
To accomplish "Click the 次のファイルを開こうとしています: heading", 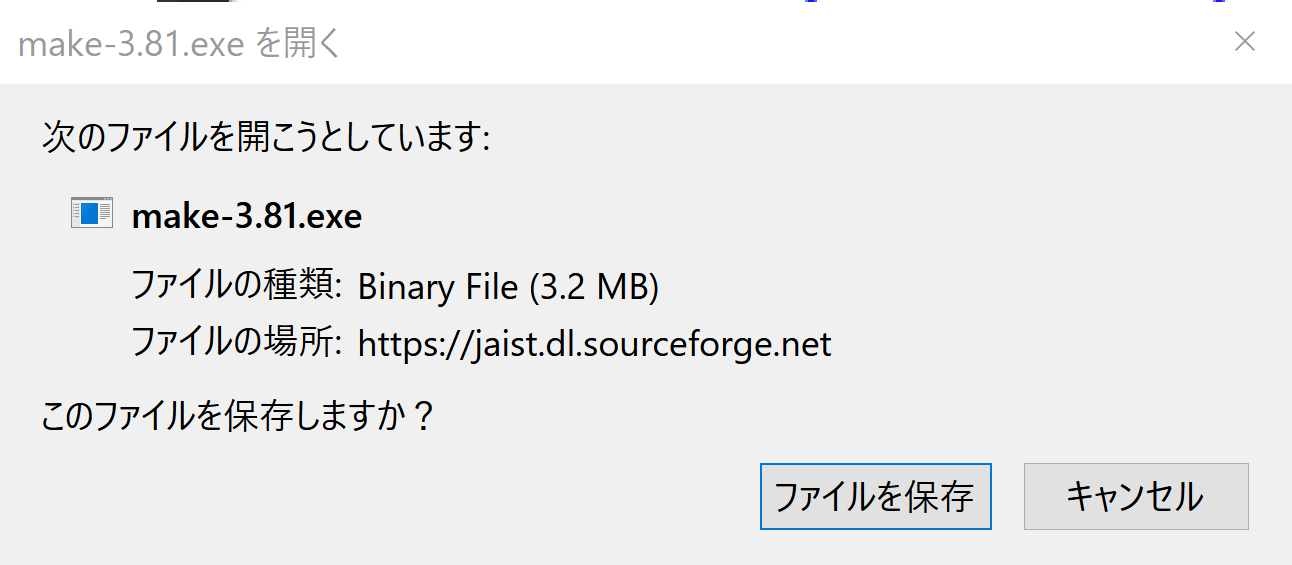I will point(265,137).
